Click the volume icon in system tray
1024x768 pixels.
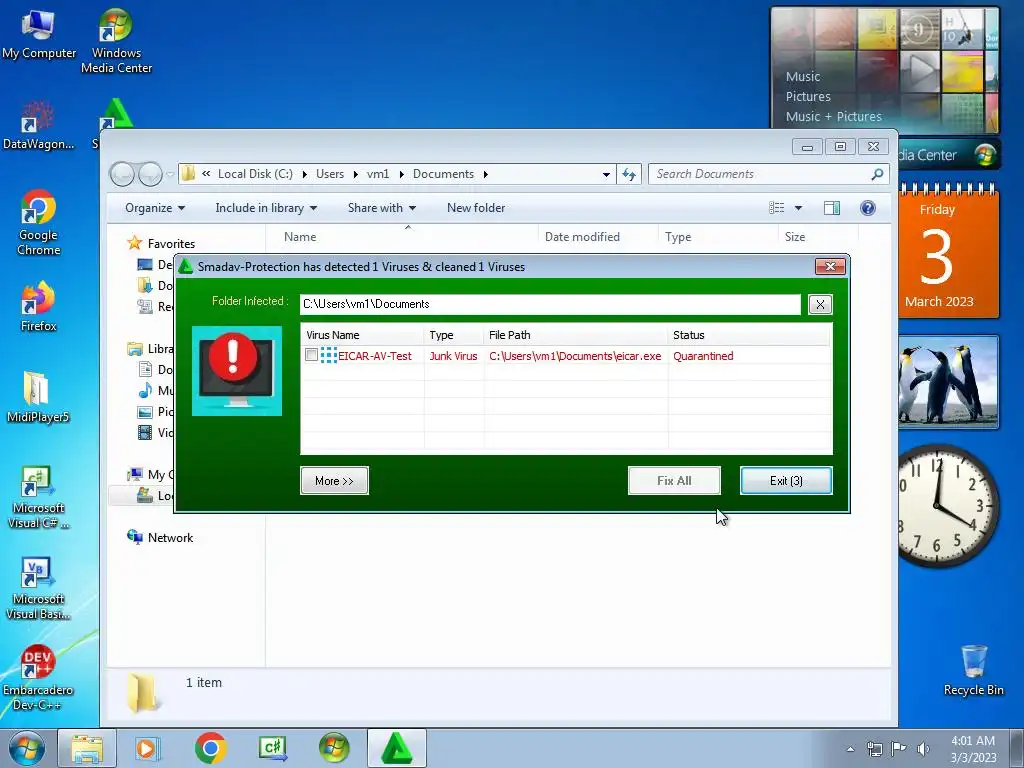[x=923, y=749]
